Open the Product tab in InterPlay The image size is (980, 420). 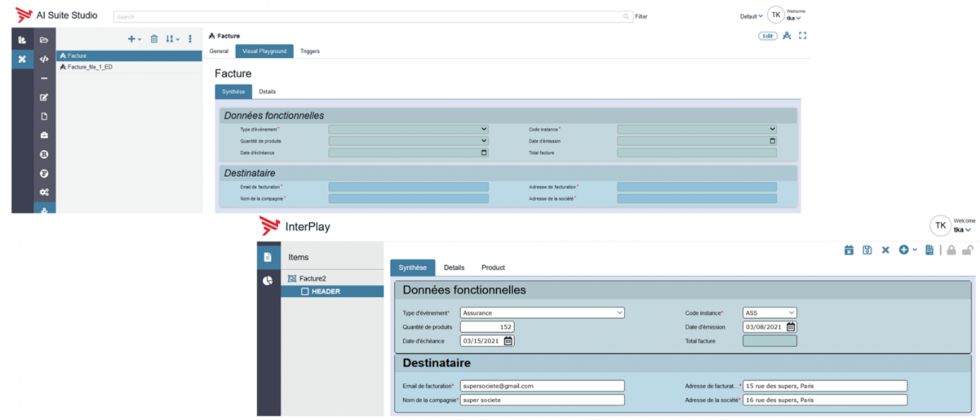pos(493,268)
